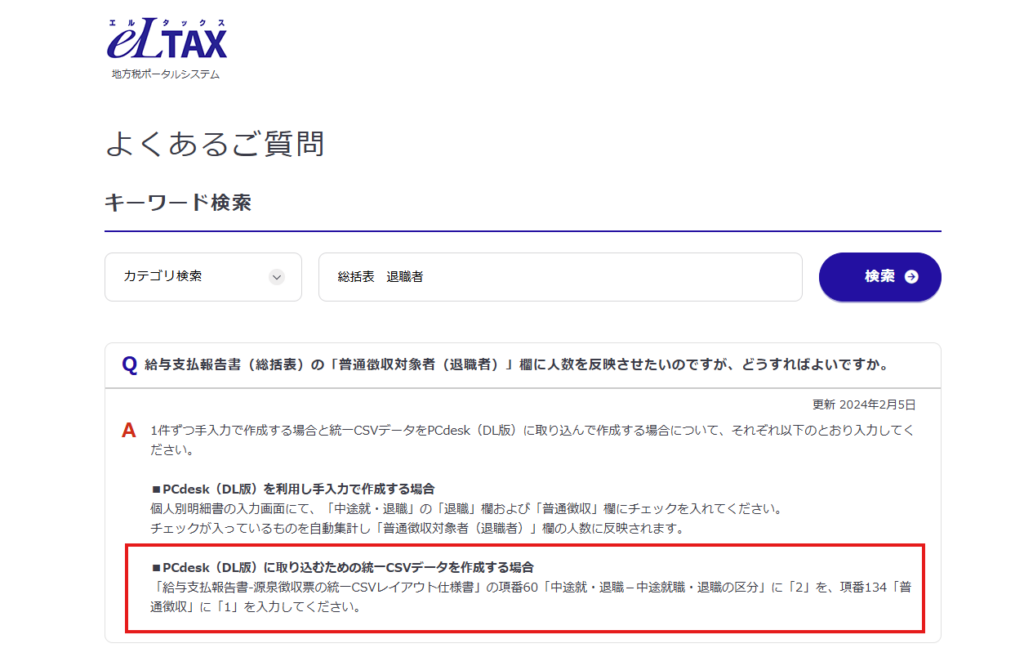Click the answer intro line starting with 1件ずつ手入力

[x=530, y=430]
